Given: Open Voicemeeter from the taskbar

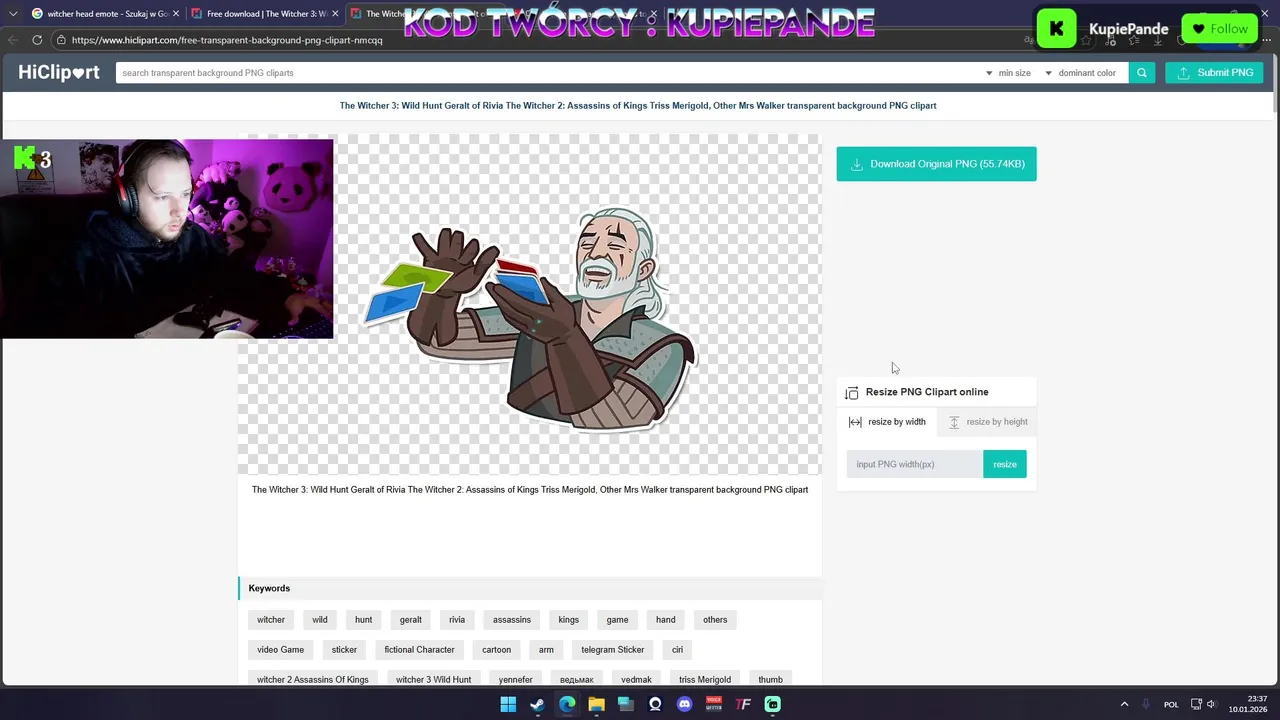Looking at the screenshot, I should click(x=714, y=704).
